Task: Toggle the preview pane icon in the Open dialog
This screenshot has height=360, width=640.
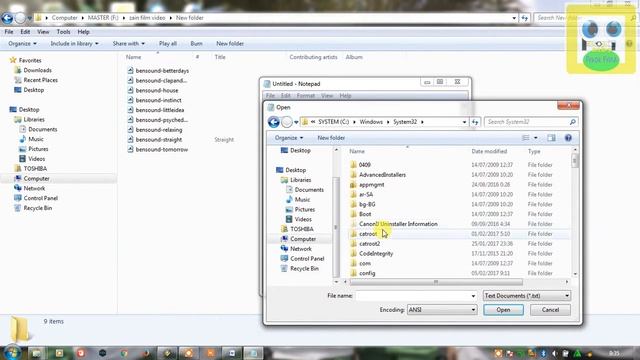Action: [551, 138]
